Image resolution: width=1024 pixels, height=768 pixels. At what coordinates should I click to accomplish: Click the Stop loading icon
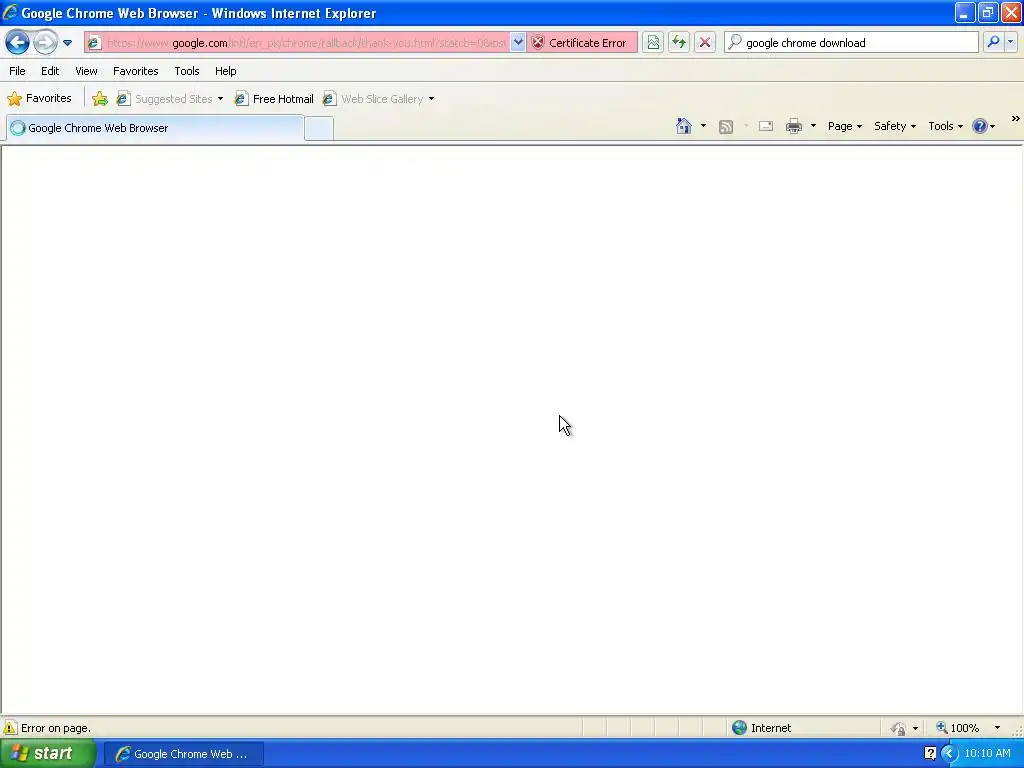coord(705,42)
